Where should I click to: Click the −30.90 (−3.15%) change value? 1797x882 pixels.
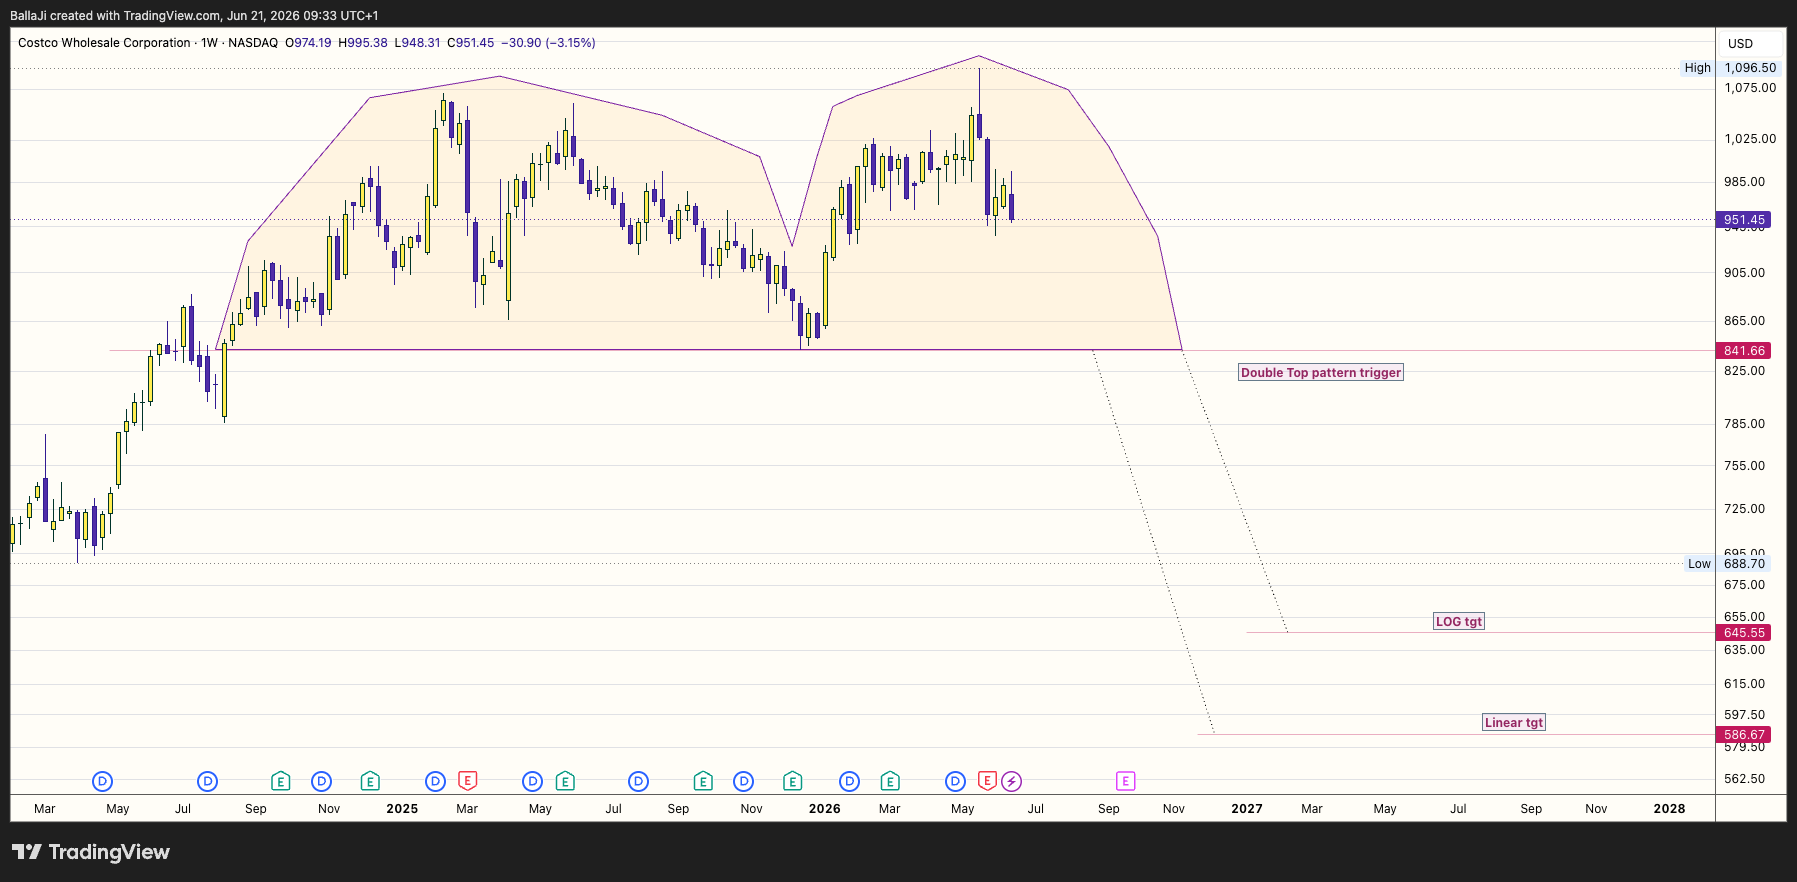click(548, 43)
